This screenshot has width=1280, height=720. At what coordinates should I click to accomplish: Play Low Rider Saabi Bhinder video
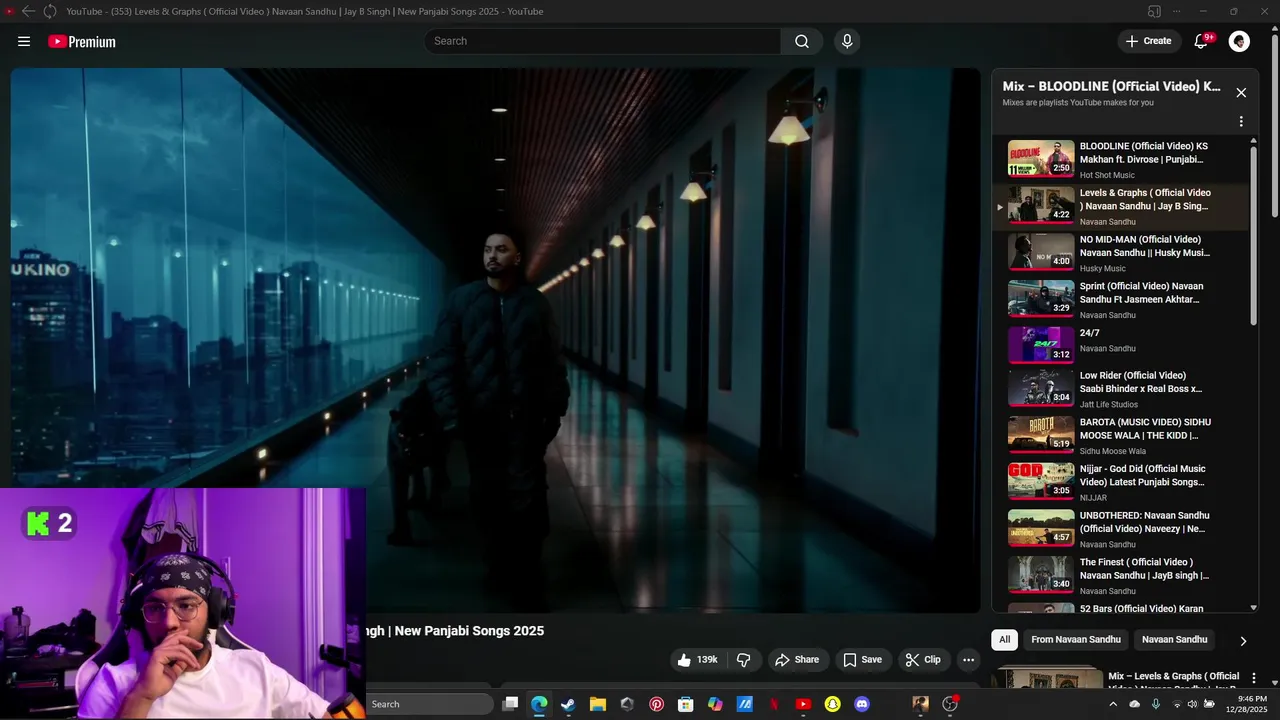1122,389
